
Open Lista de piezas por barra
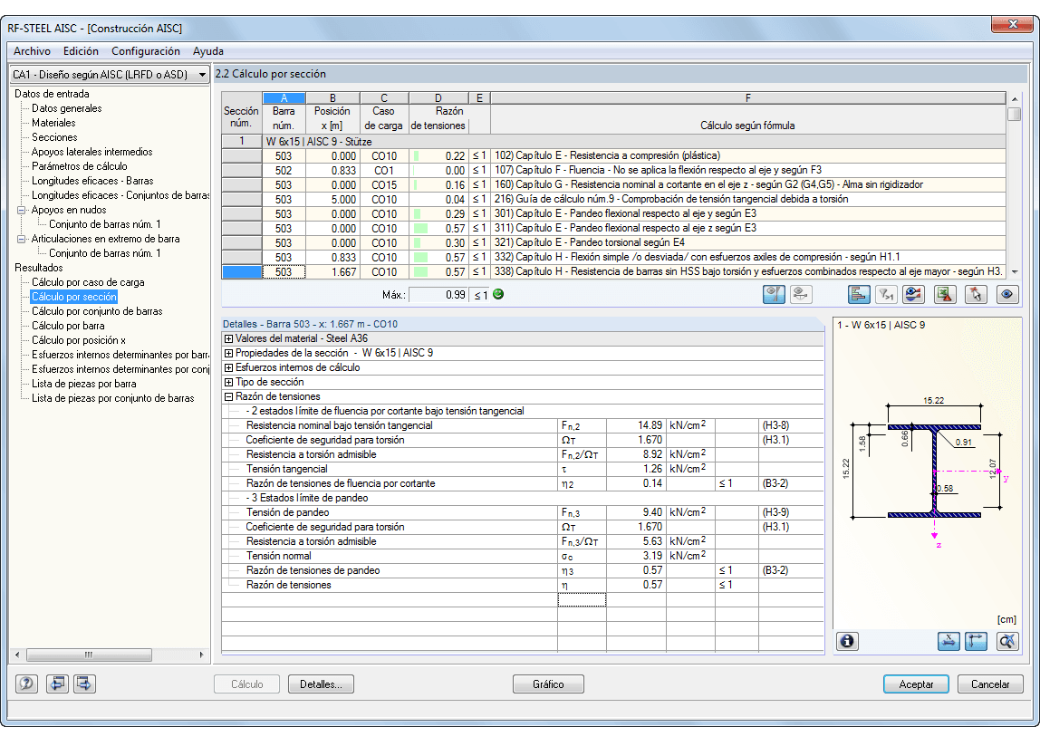click(x=84, y=384)
